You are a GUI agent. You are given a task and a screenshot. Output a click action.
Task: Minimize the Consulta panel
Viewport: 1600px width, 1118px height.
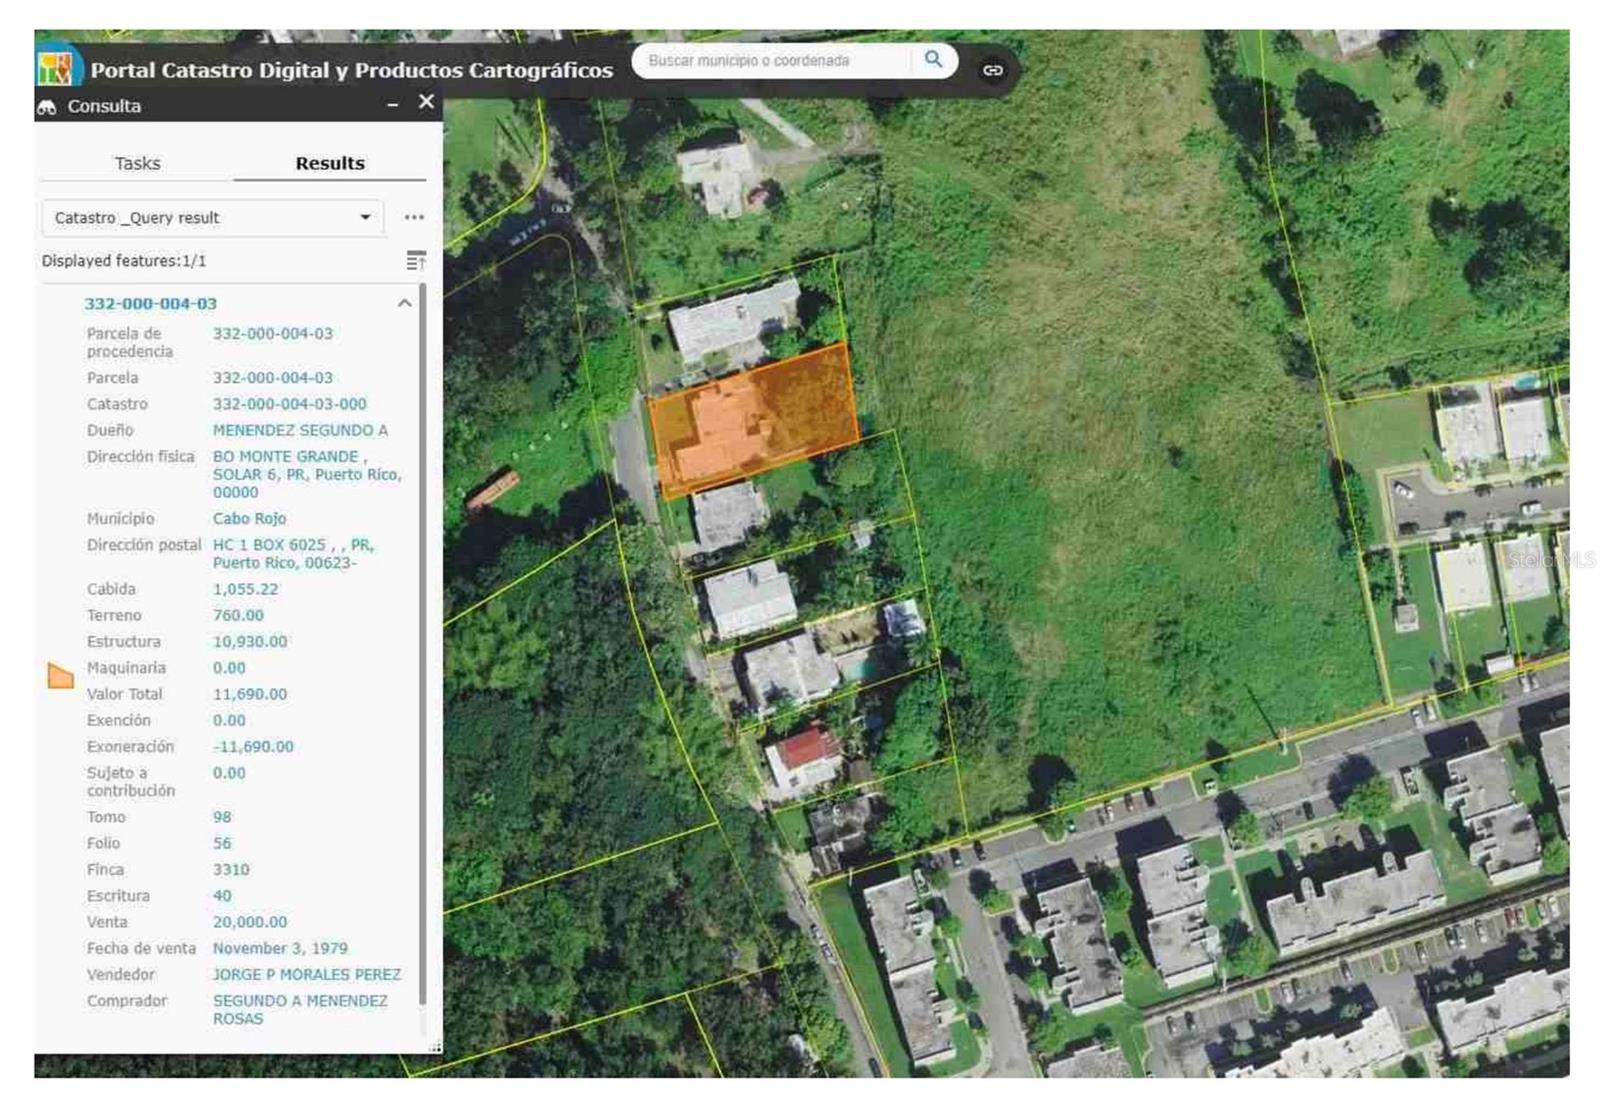point(393,104)
